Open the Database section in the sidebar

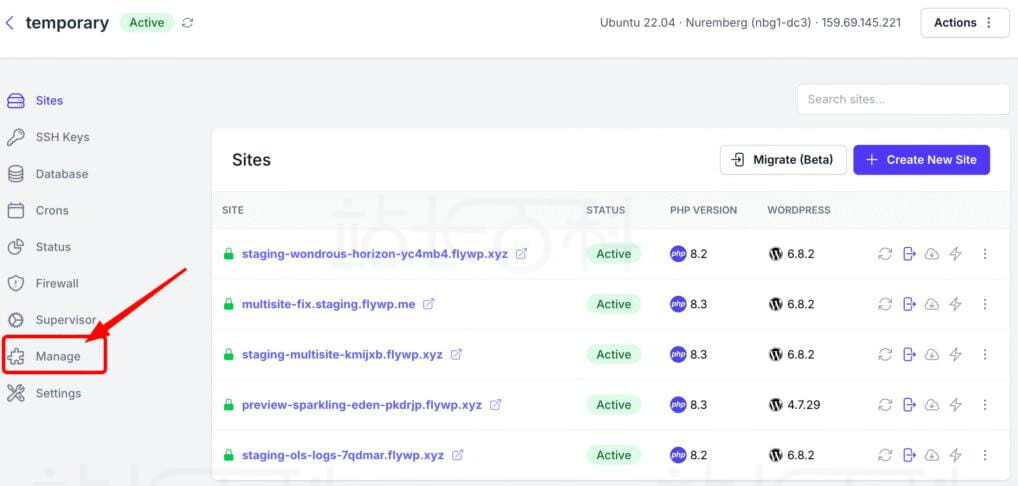61,174
